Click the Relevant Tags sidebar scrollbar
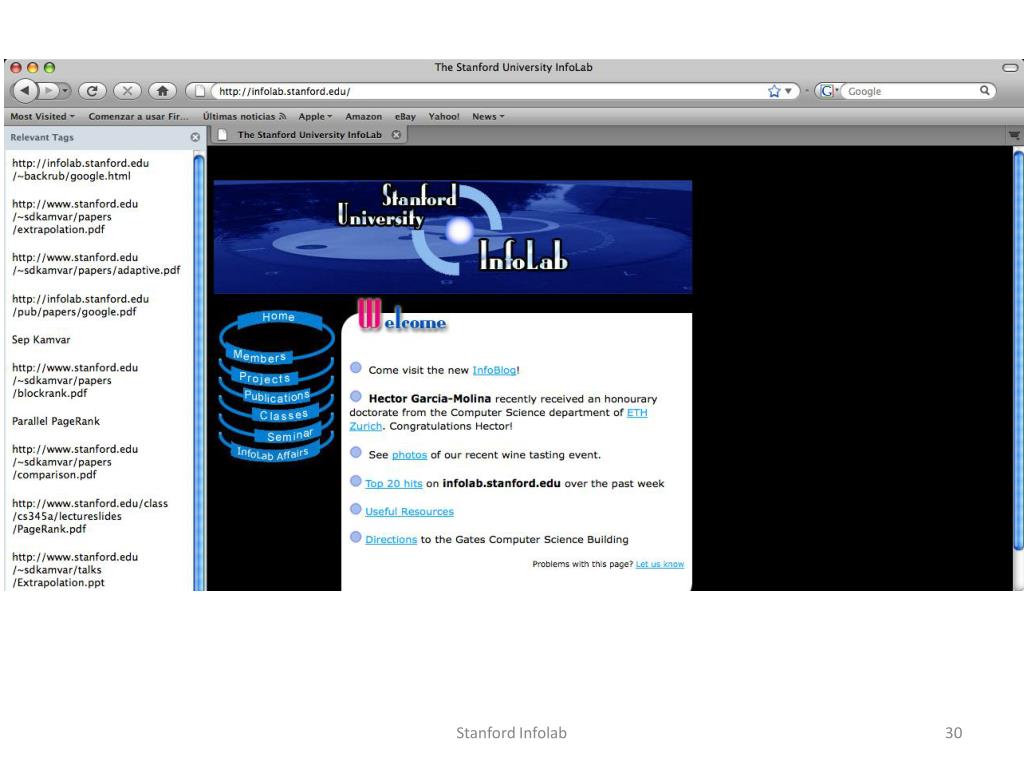Screen dimensions: 1024x768 pos(199,371)
